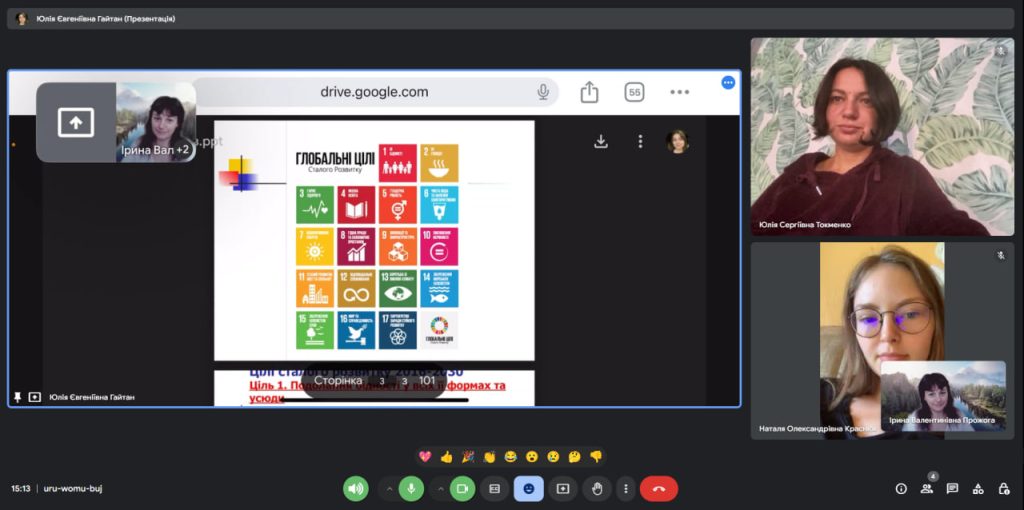Open host controls lock icon
Screen dimensions: 1024x510
pyautogui.click(x=1003, y=488)
